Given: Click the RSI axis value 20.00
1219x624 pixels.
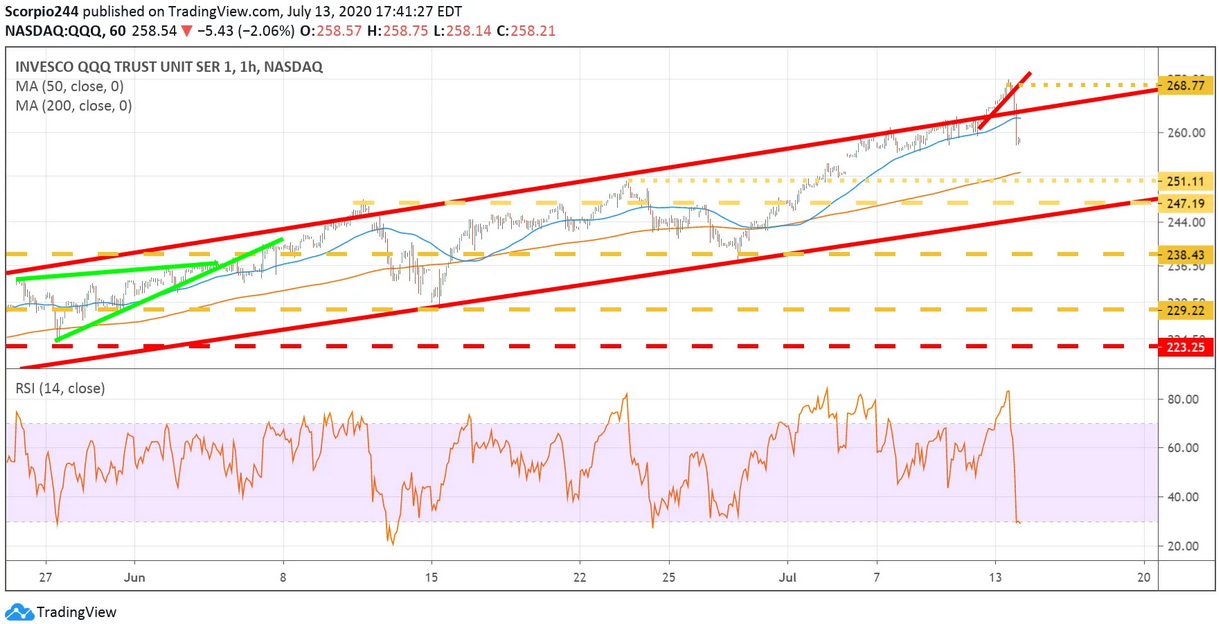Looking at the screenshot, I should 1184,546.
